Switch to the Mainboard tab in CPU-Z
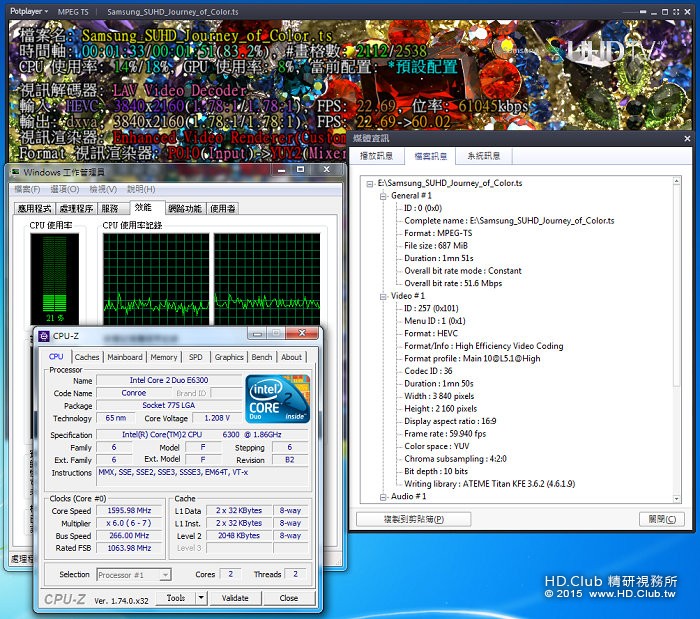The width and height of the screenshot is (700, 619). coord(125,357)
